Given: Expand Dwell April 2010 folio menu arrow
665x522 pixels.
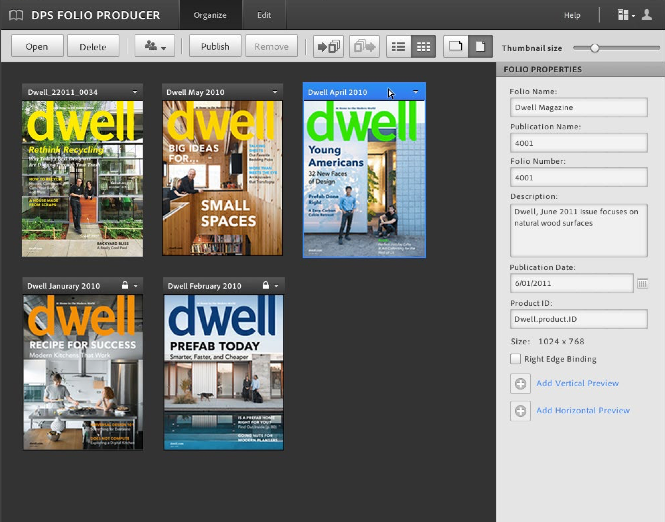Looking at the screenshot, I should pos(416,91).
